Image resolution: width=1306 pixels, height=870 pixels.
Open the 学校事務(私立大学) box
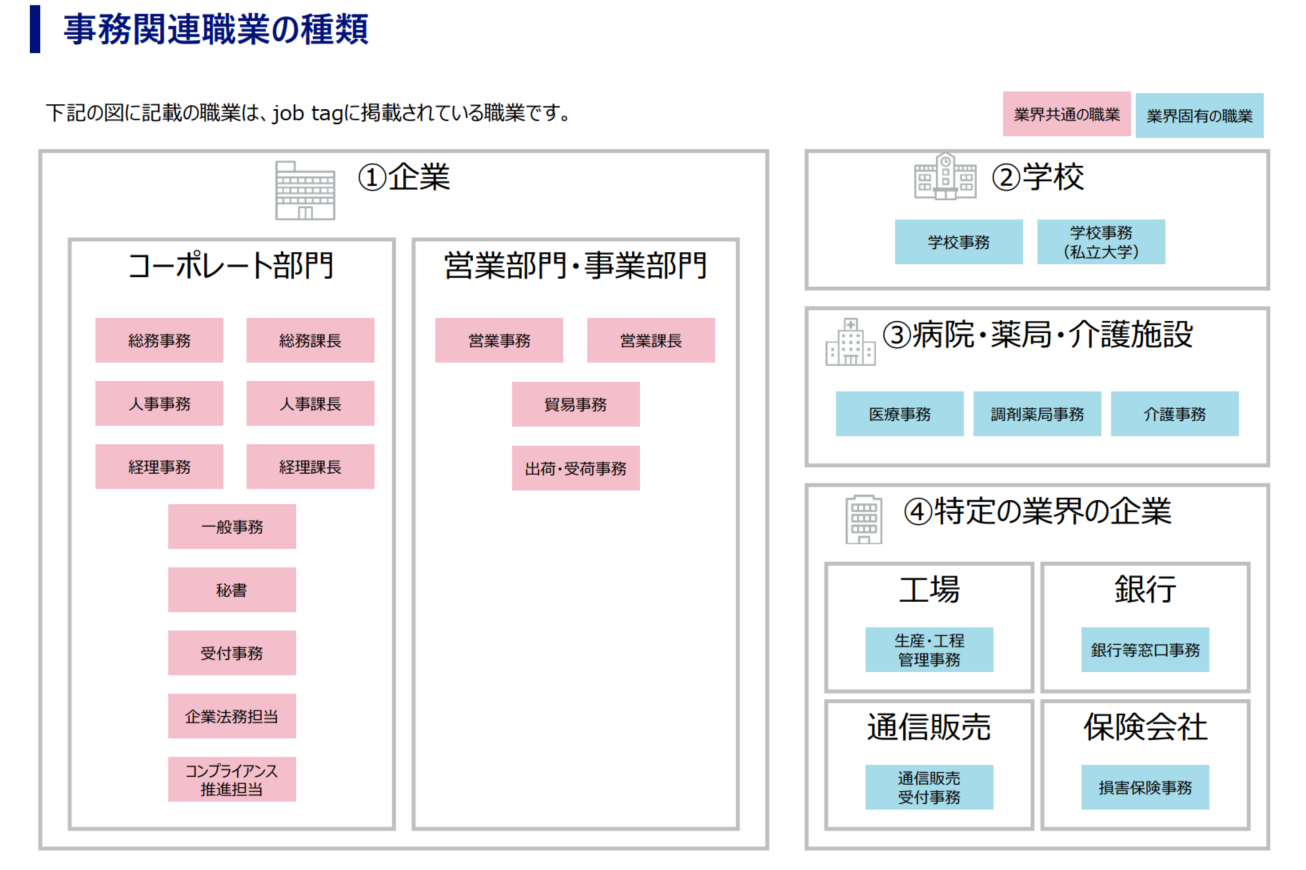point(1100,242)
